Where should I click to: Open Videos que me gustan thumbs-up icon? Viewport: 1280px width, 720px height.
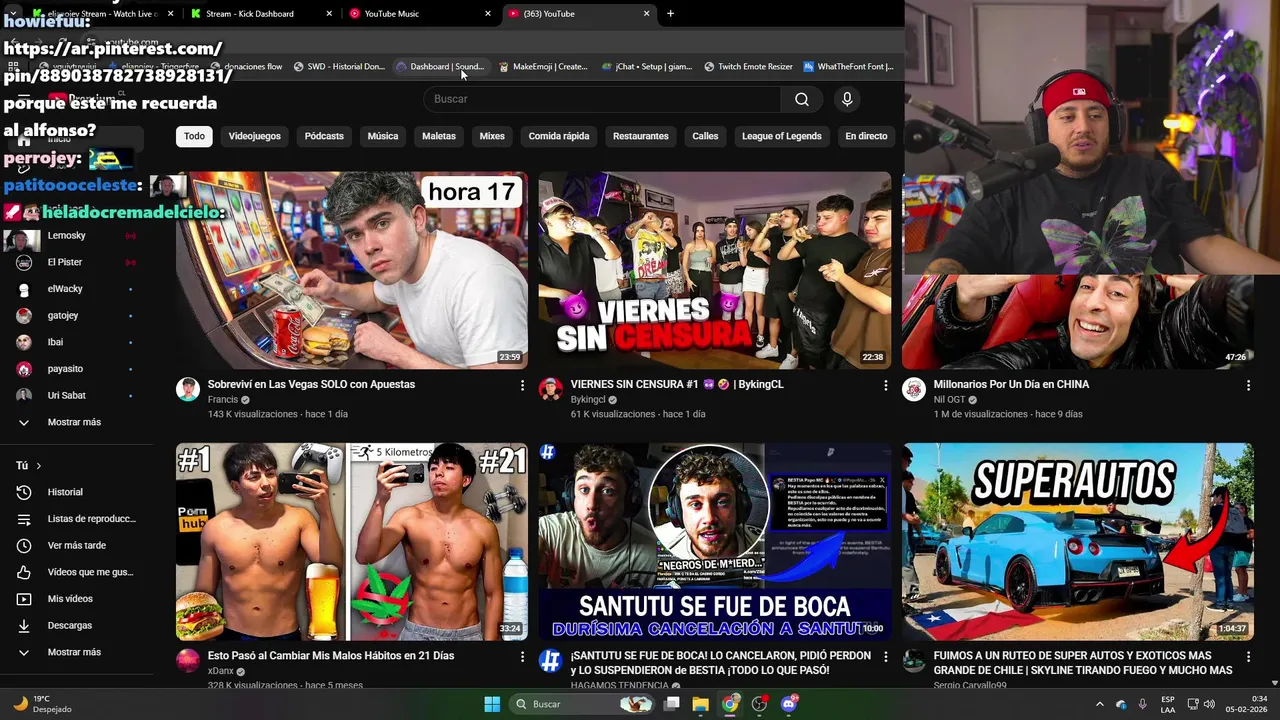tap(24, 572)
